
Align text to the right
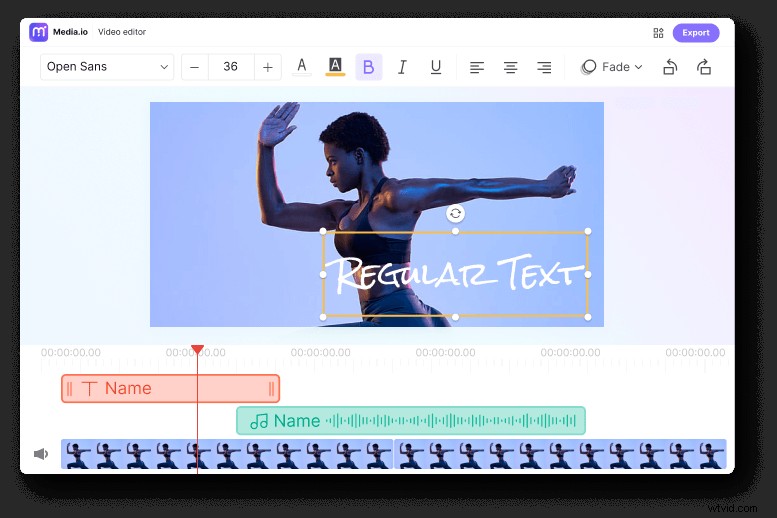pyautogui.click(x=544, y=67)
